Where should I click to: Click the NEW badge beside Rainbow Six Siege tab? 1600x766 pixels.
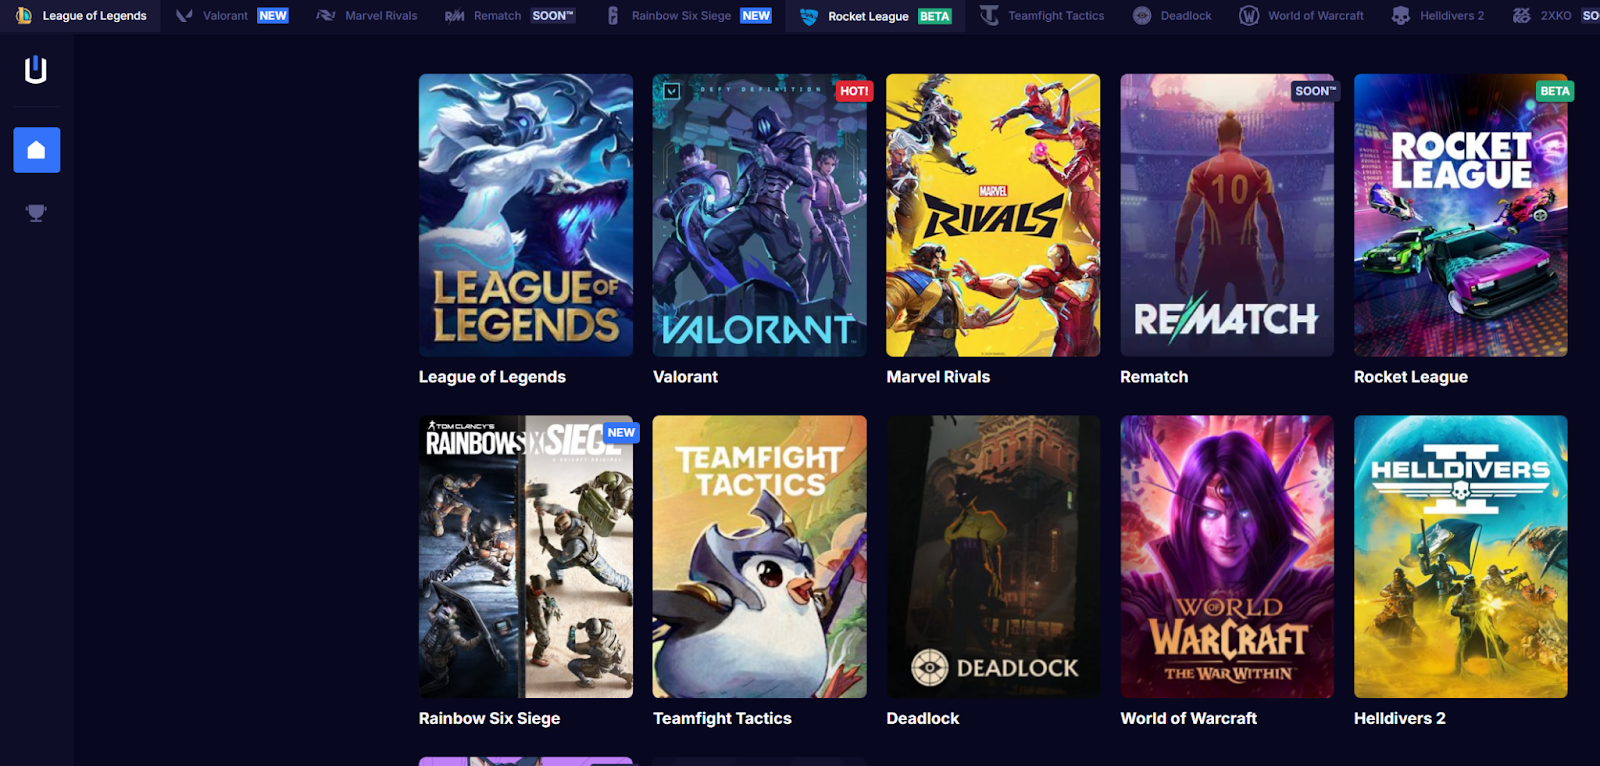[756, 16]
